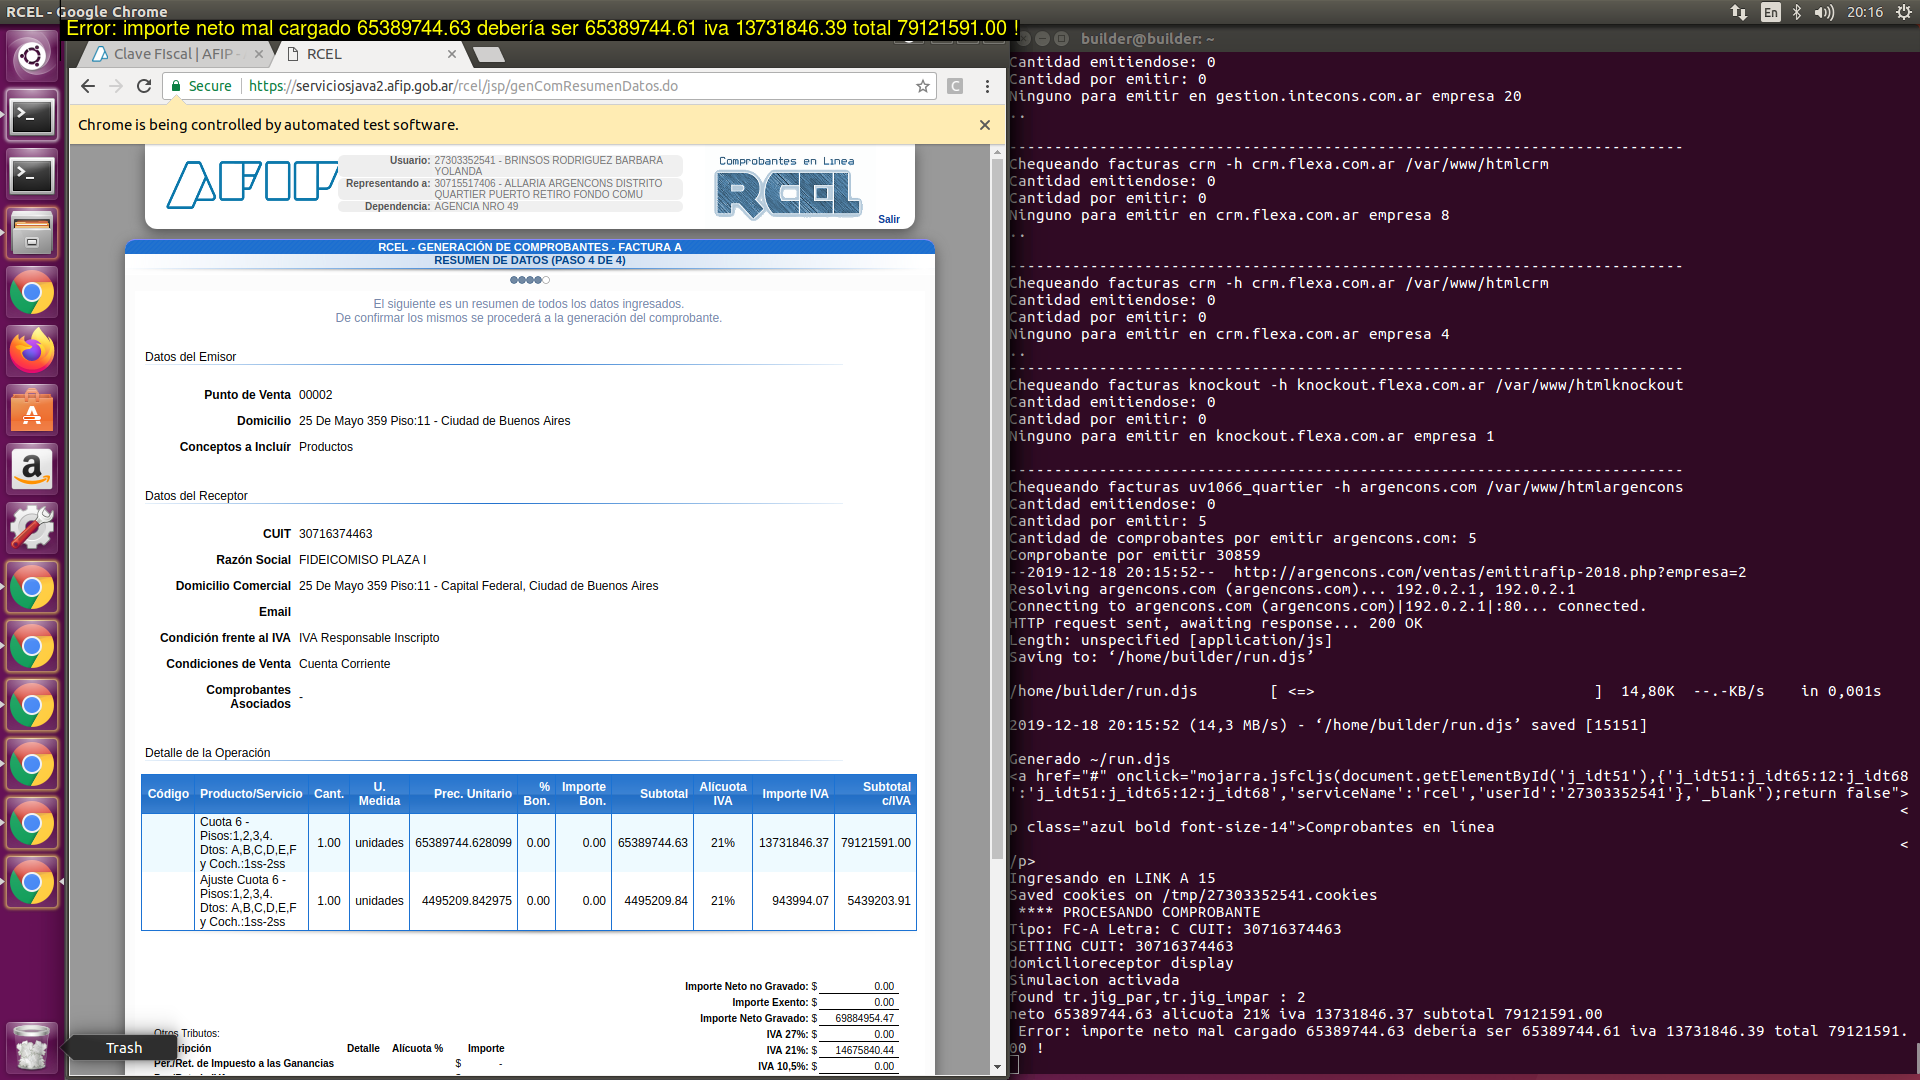
Task: Click cell with 65389744.628099 unit price
Action: coord(463,843)
